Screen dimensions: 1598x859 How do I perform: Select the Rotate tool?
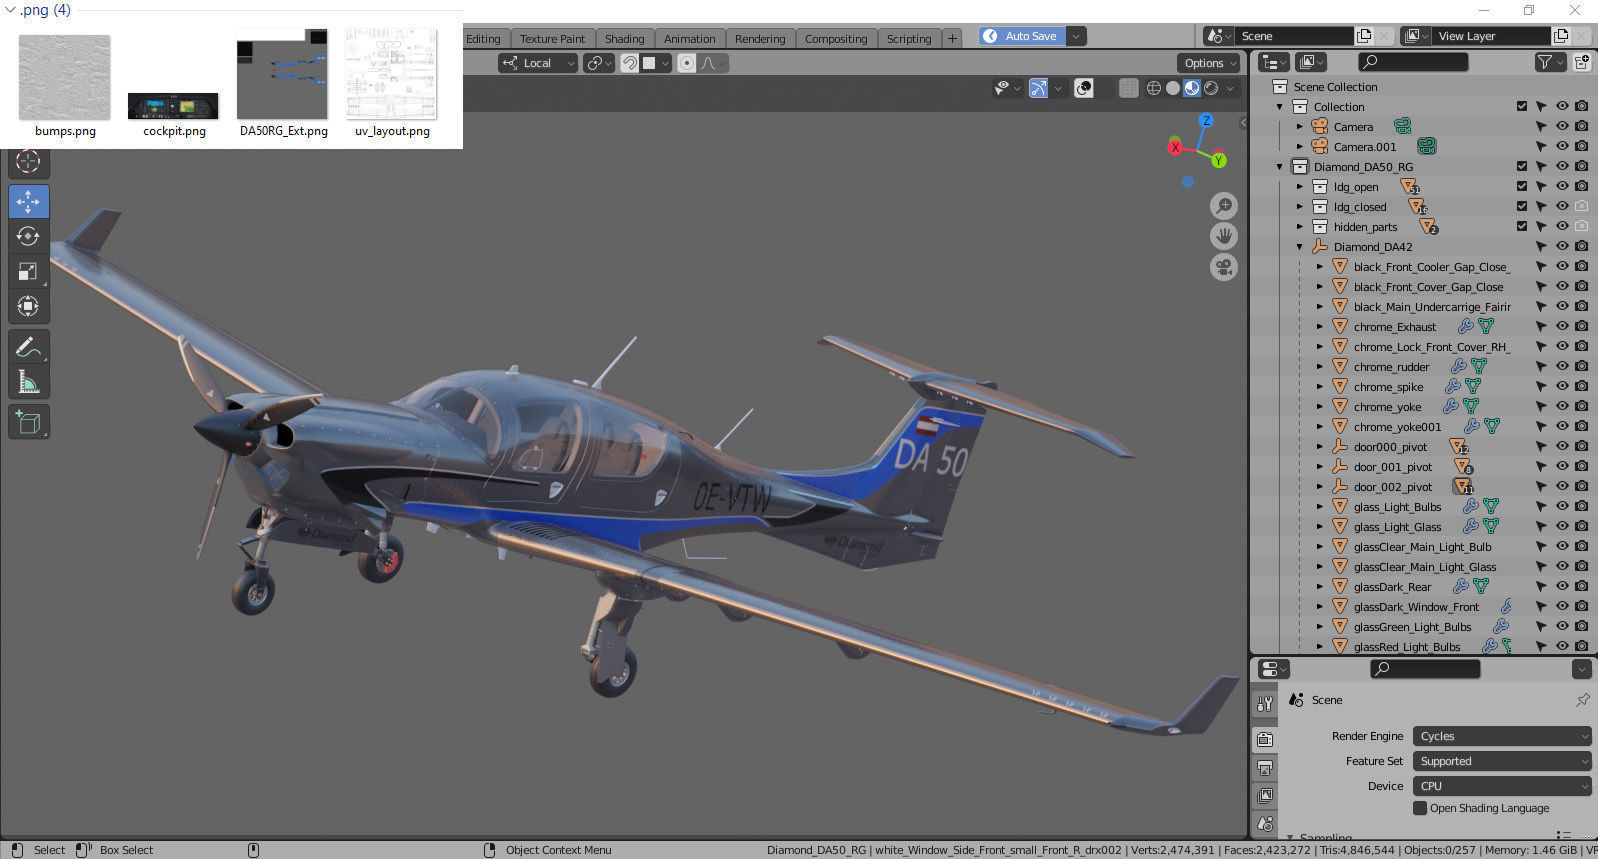[x=28, y=236]
